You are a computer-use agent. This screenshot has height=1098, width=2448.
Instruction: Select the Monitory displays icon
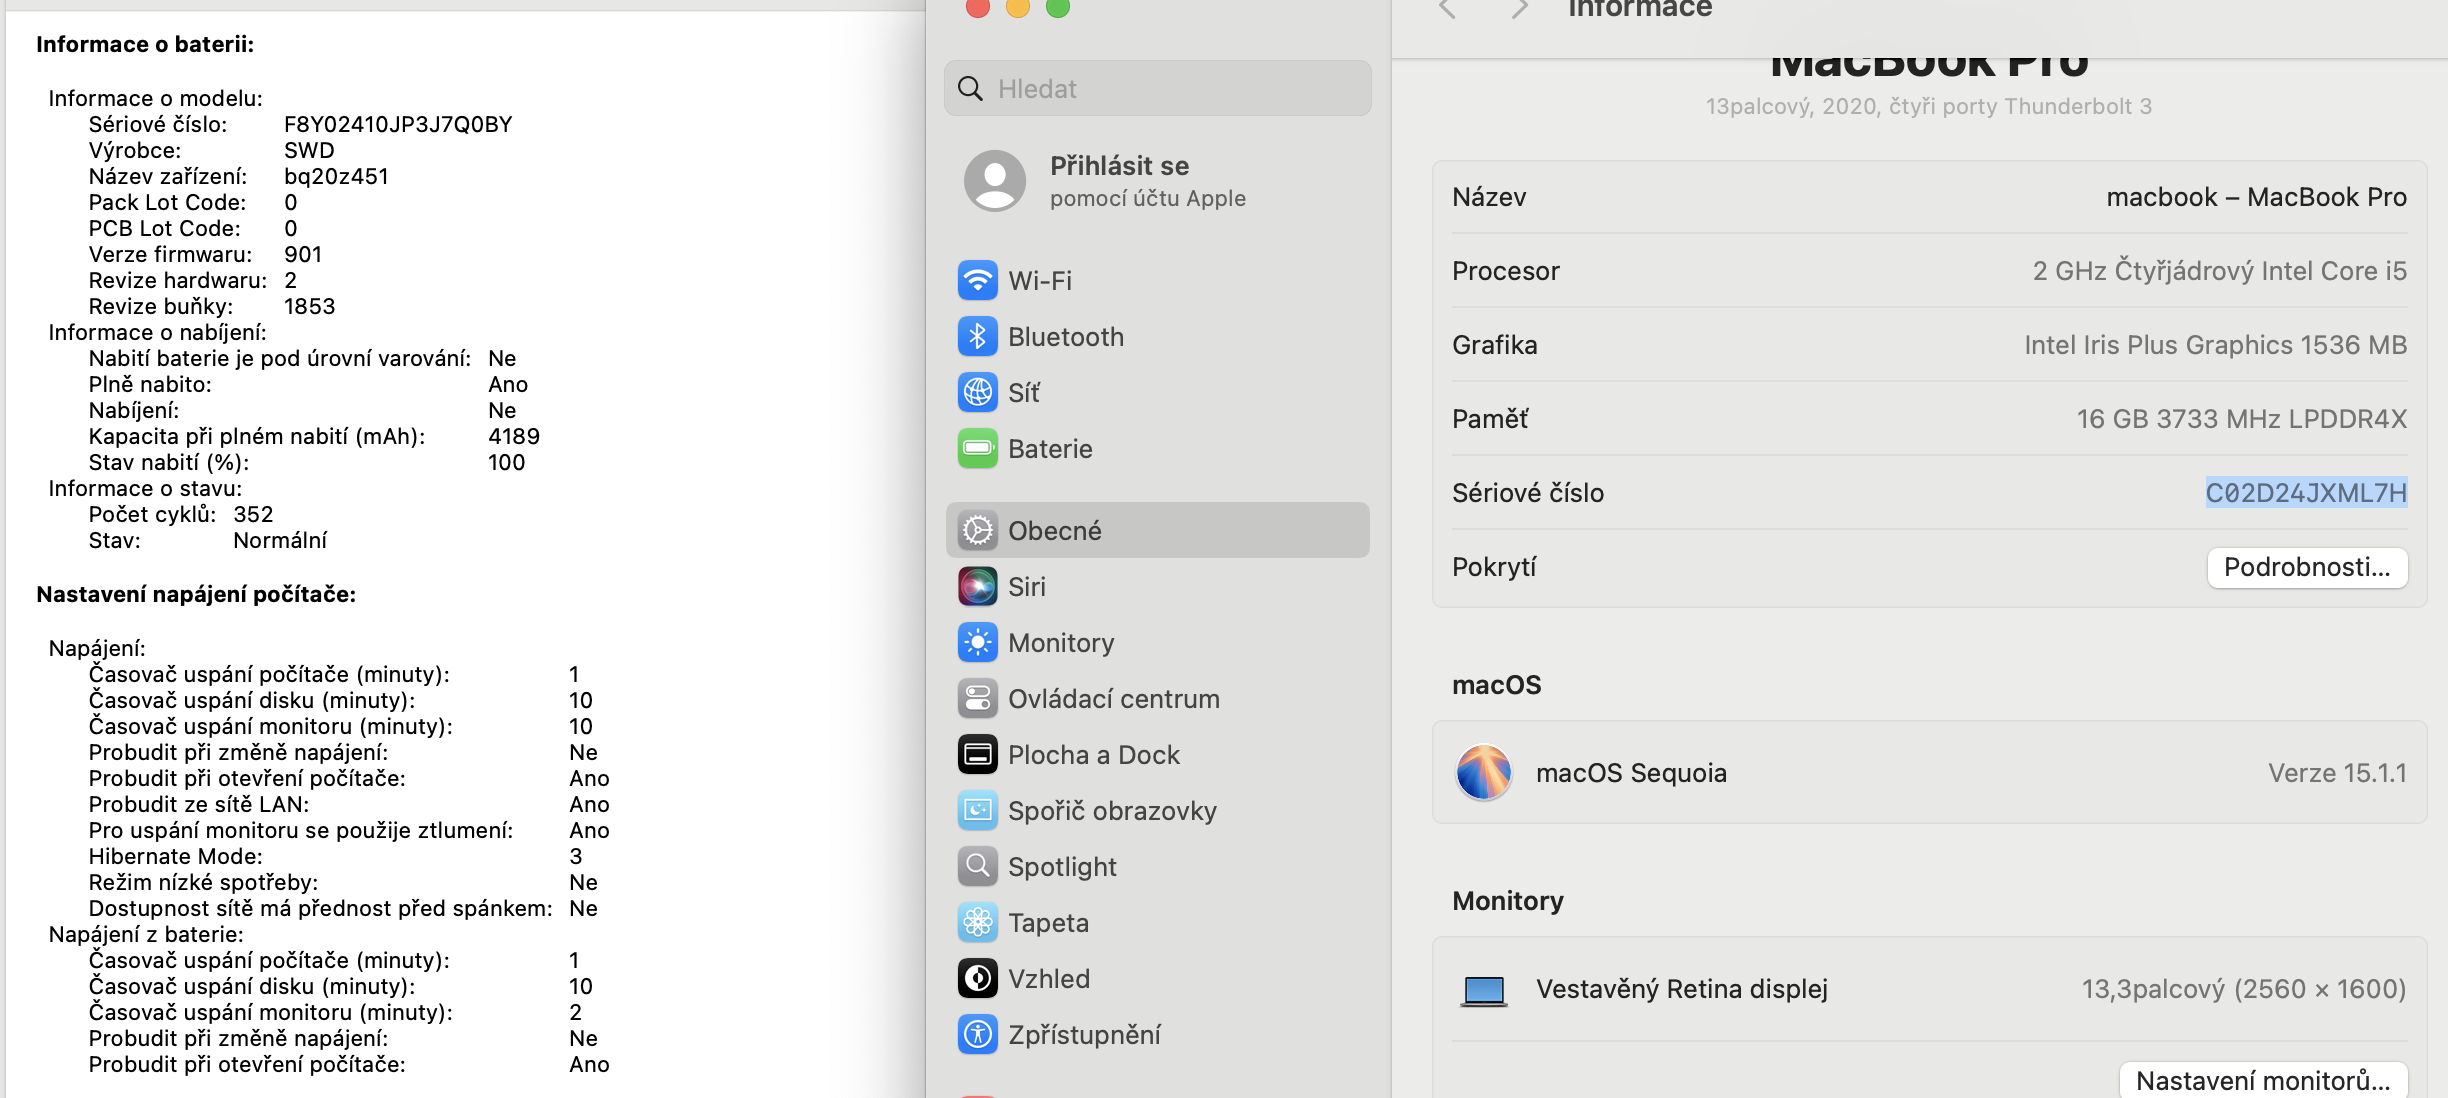coord(977,643)
